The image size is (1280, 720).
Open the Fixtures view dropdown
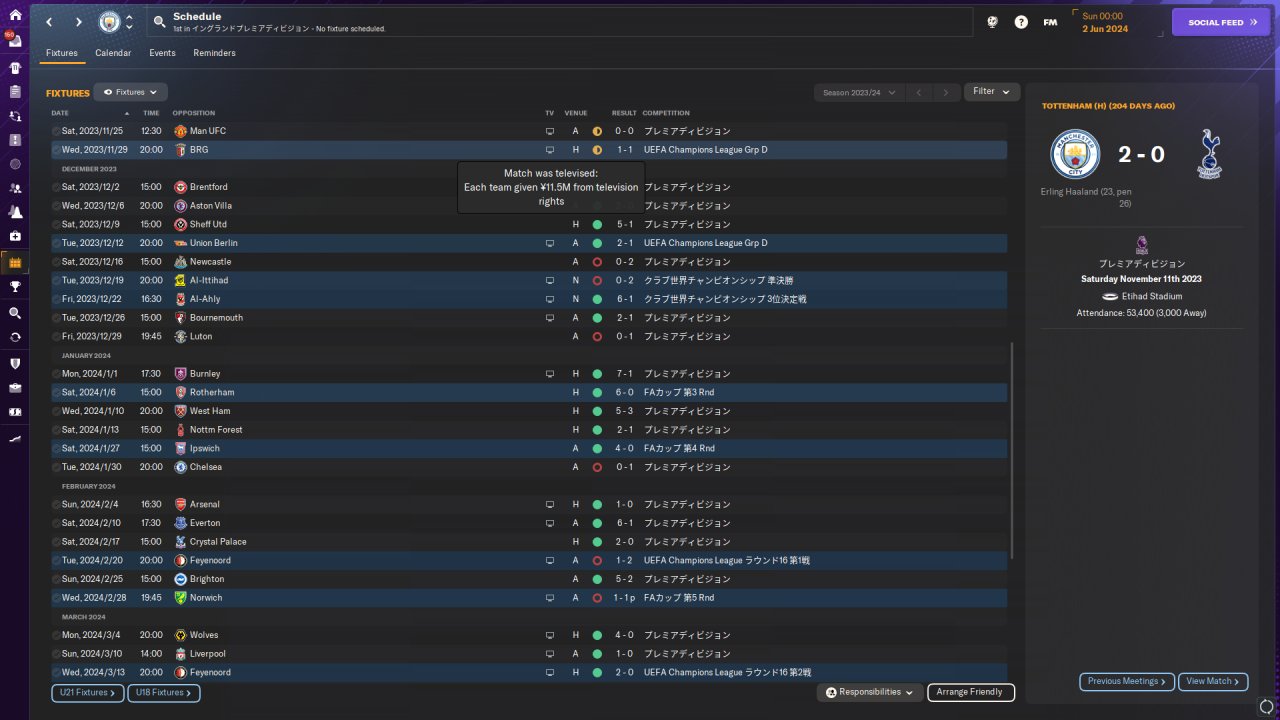click(130, 92)
